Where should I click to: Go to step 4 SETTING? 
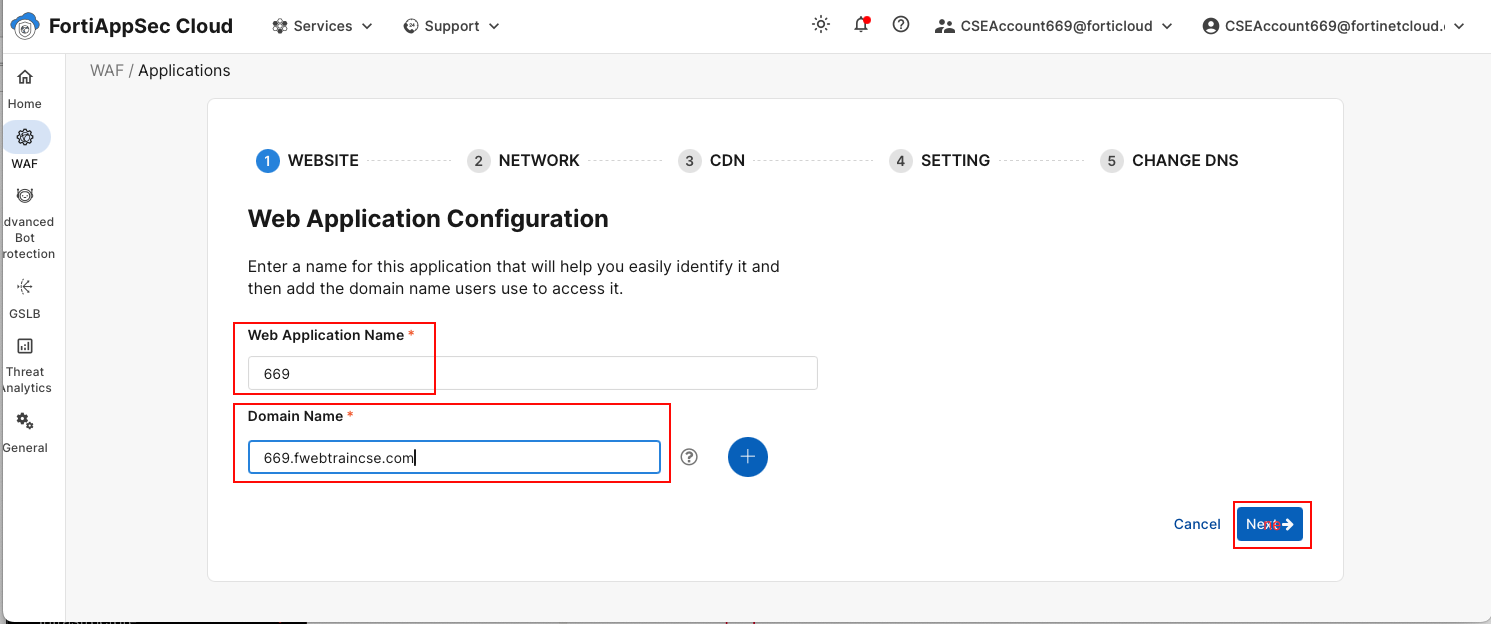point(939,160)
